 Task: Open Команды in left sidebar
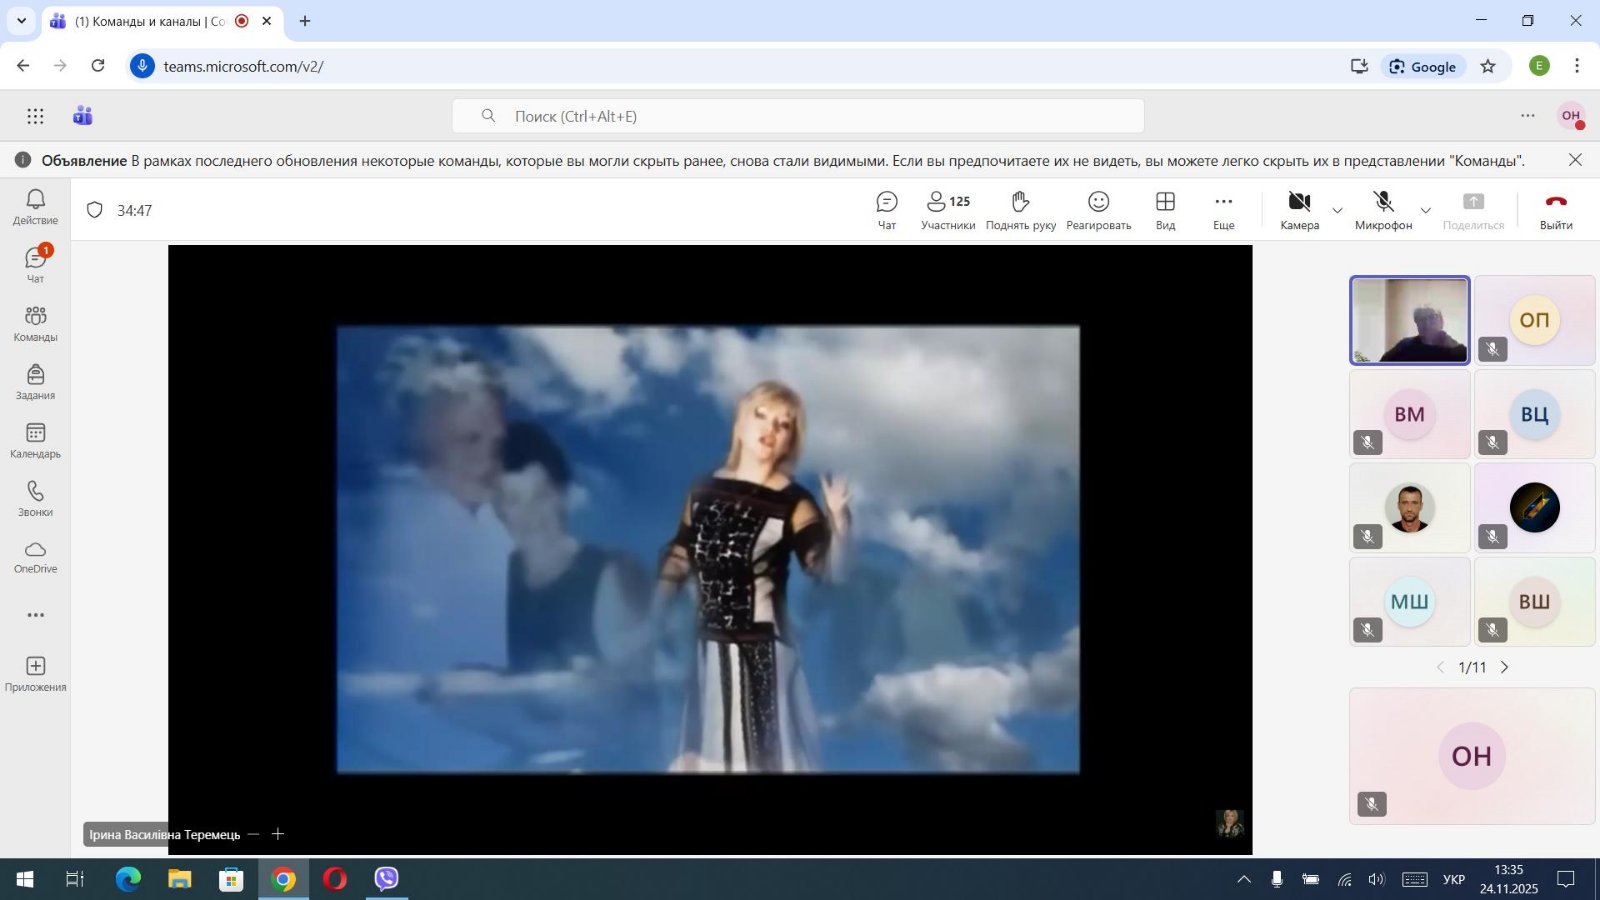point(36,323)
